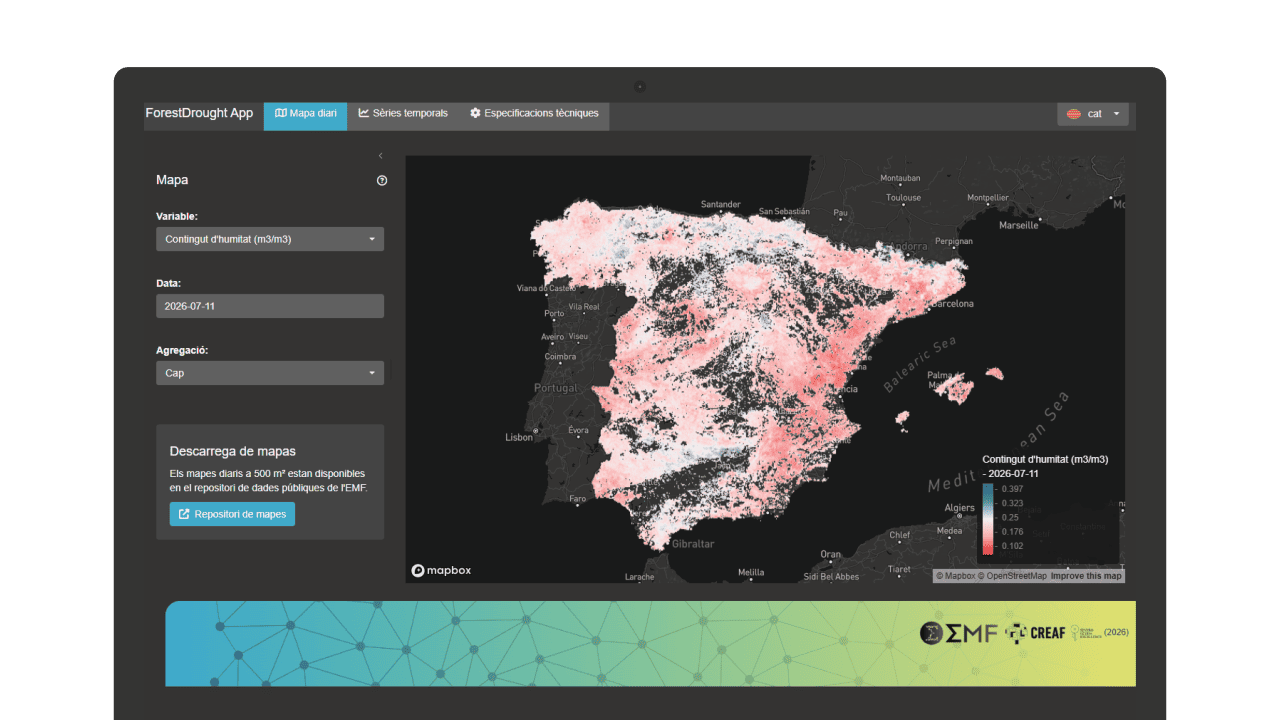The height and width of the screenshot is (720, 1280).
Task: Click the CREAF logo in the footer
Action: click(x=1035, y=632)
